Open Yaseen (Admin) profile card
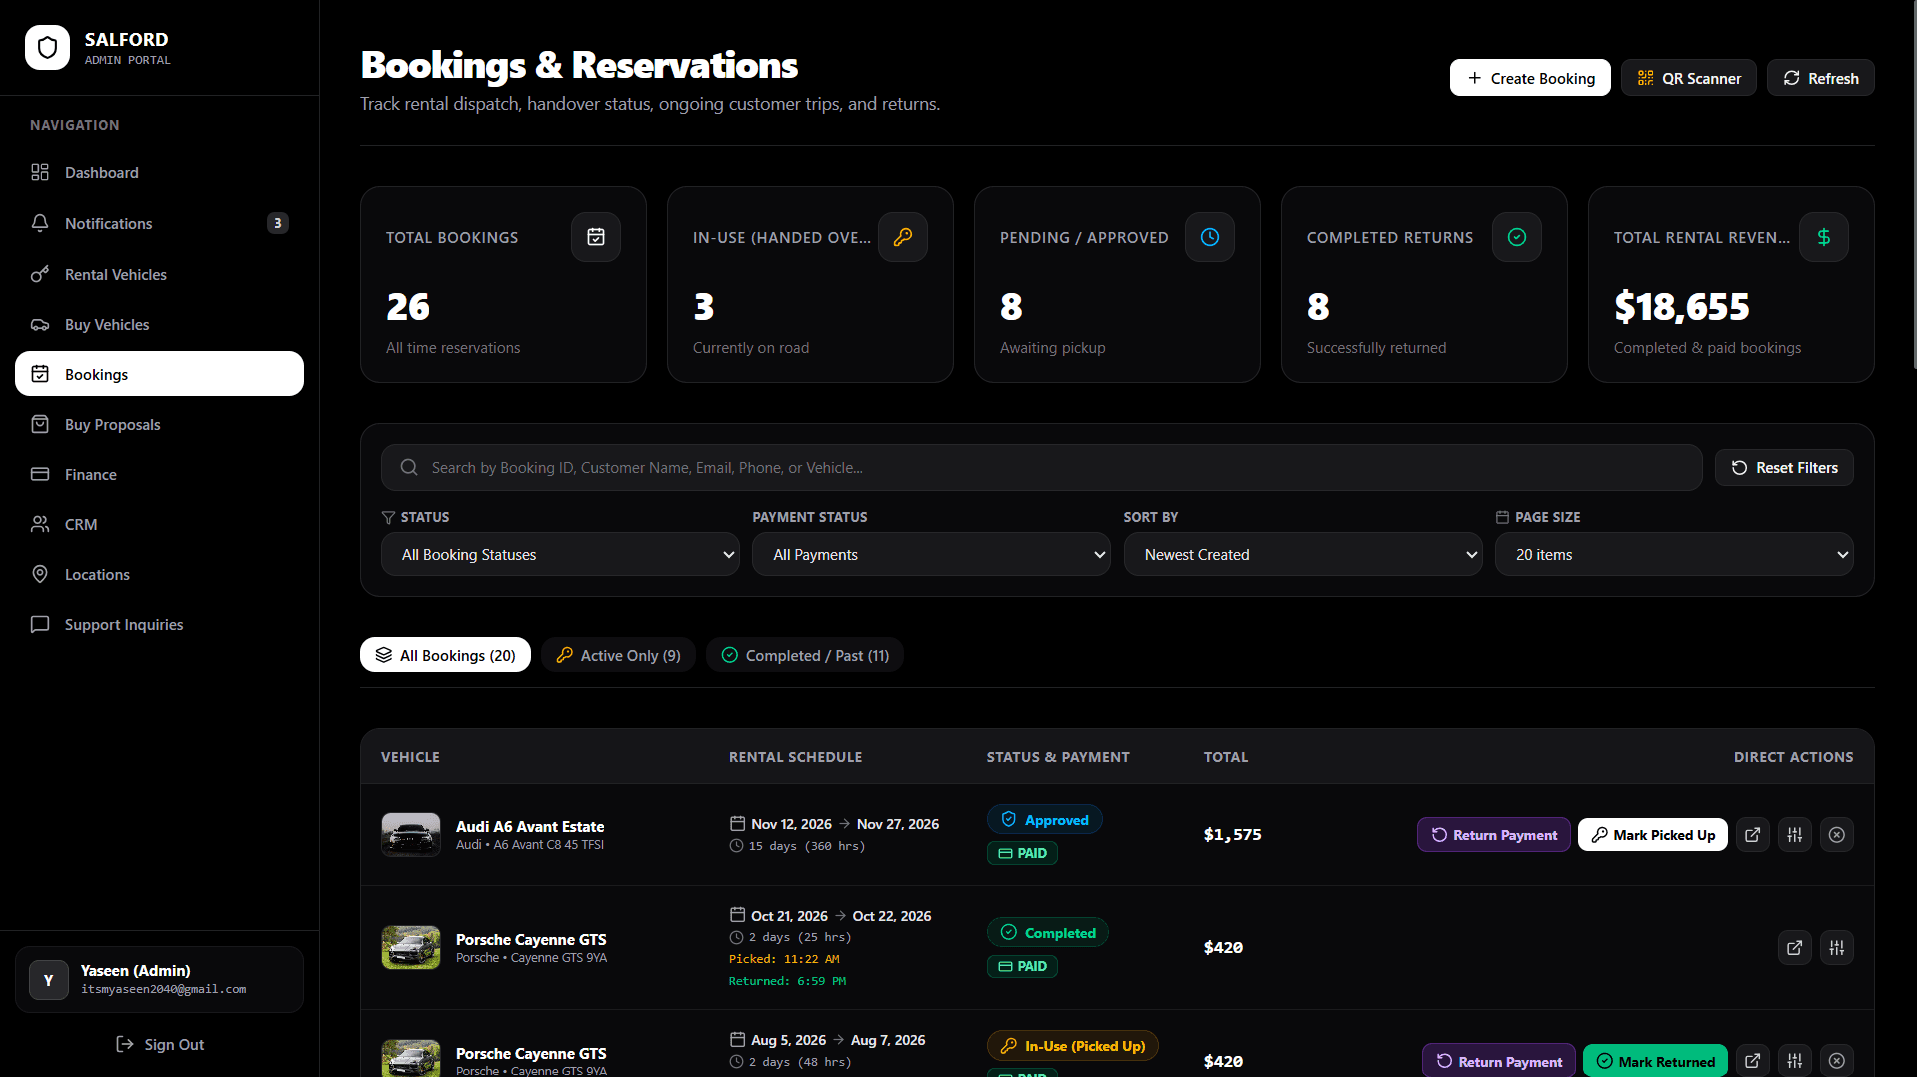The image size is (1917, 1077). [x=159, y=979]
